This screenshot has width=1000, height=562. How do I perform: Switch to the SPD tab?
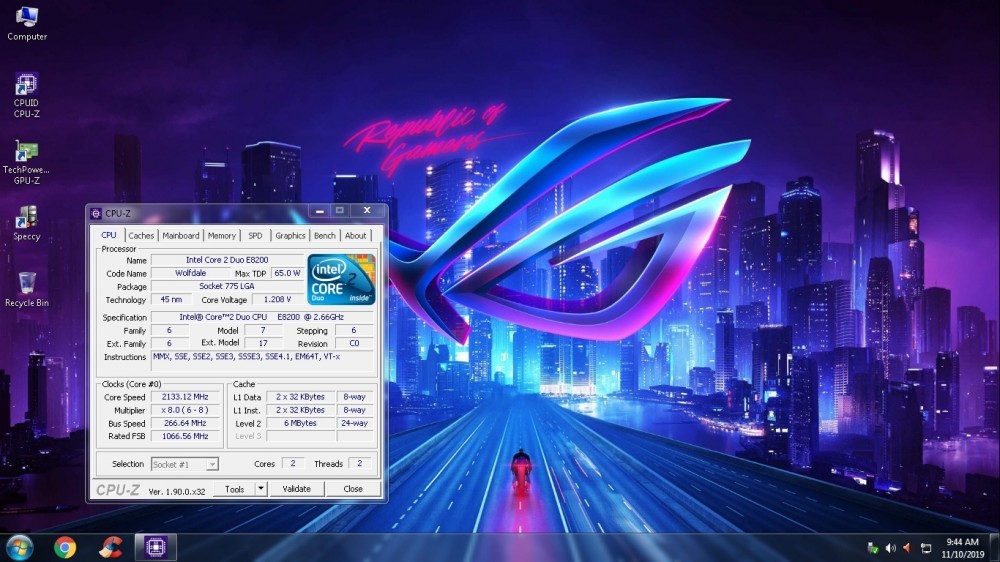click(x=255, y=235)
